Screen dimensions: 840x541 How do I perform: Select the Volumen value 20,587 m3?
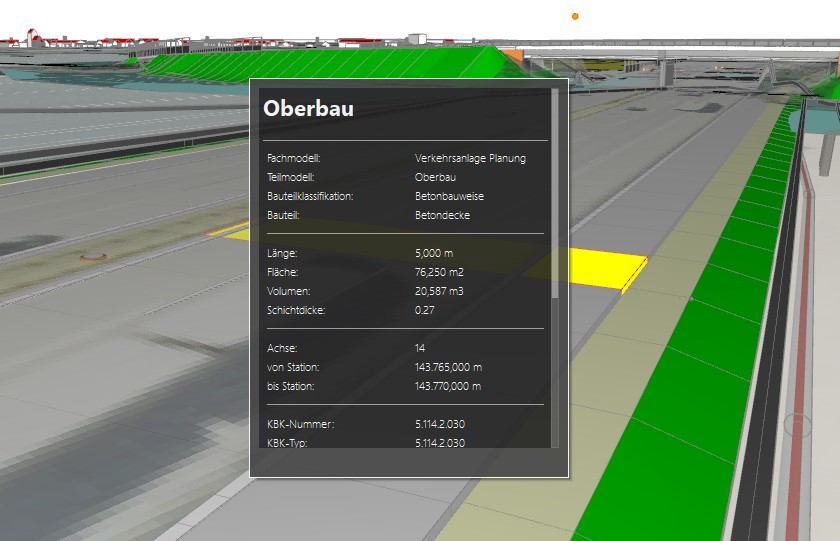click(439, 291)
